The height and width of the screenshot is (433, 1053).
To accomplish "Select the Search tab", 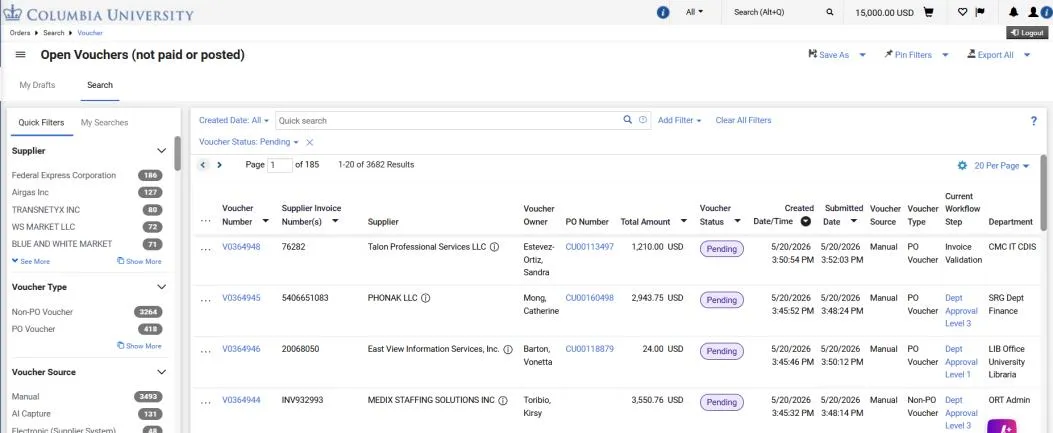I will [x=100, y=85].
